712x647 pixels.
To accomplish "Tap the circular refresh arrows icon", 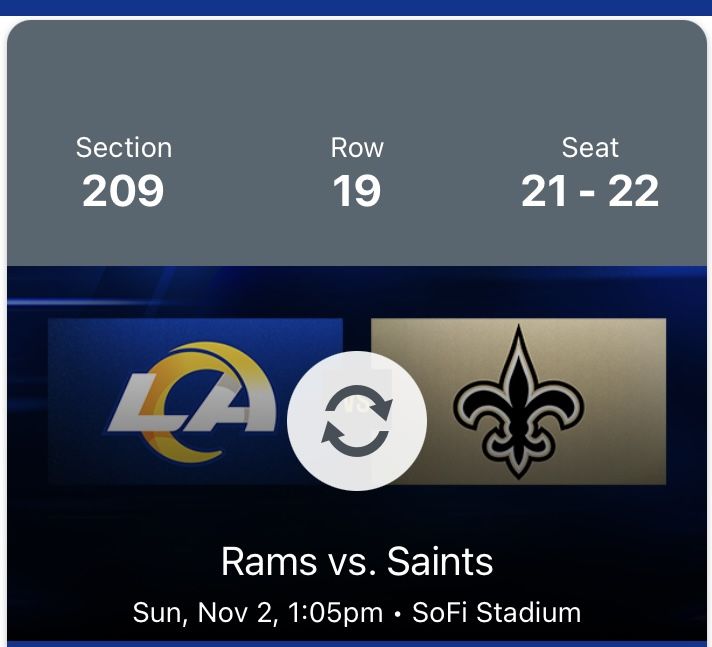I will click(357, 420).
